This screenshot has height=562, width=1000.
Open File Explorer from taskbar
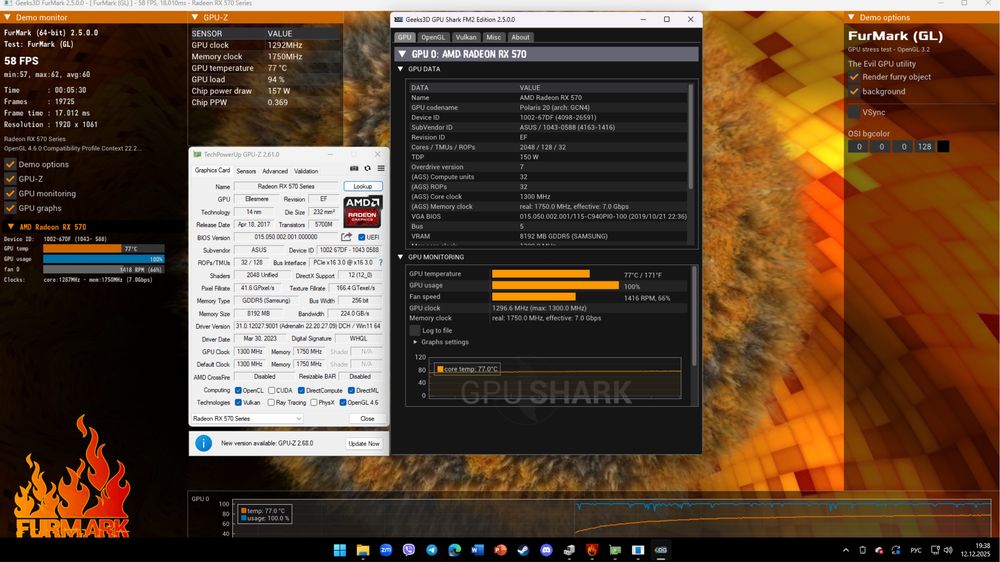pos(363,550)
